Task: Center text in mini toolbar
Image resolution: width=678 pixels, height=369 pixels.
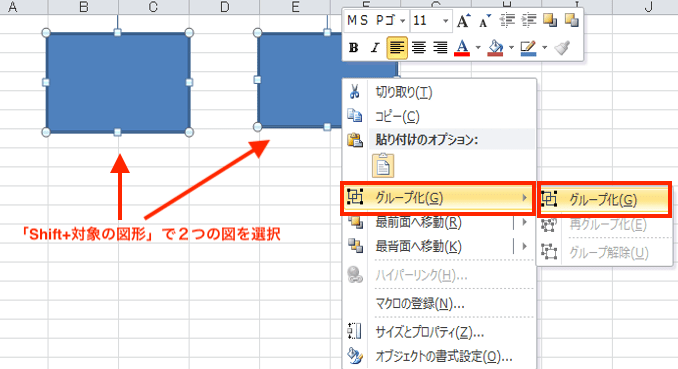Action: tap(419, 48)
